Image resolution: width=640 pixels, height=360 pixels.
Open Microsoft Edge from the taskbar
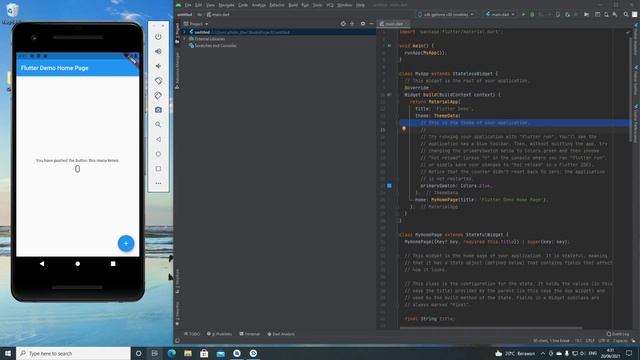(x=171, y=353)
